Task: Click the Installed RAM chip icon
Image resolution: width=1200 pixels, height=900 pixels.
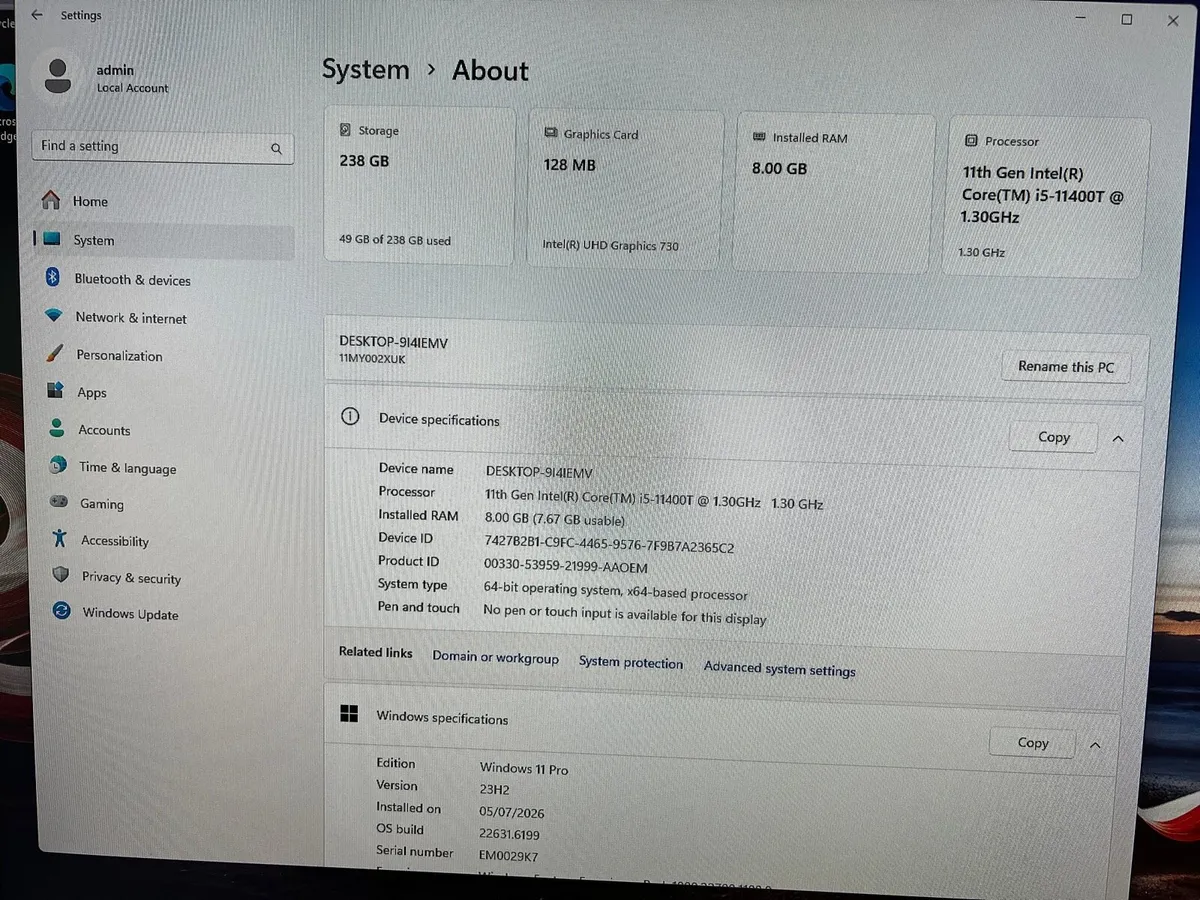Action: tap(760, 137)
